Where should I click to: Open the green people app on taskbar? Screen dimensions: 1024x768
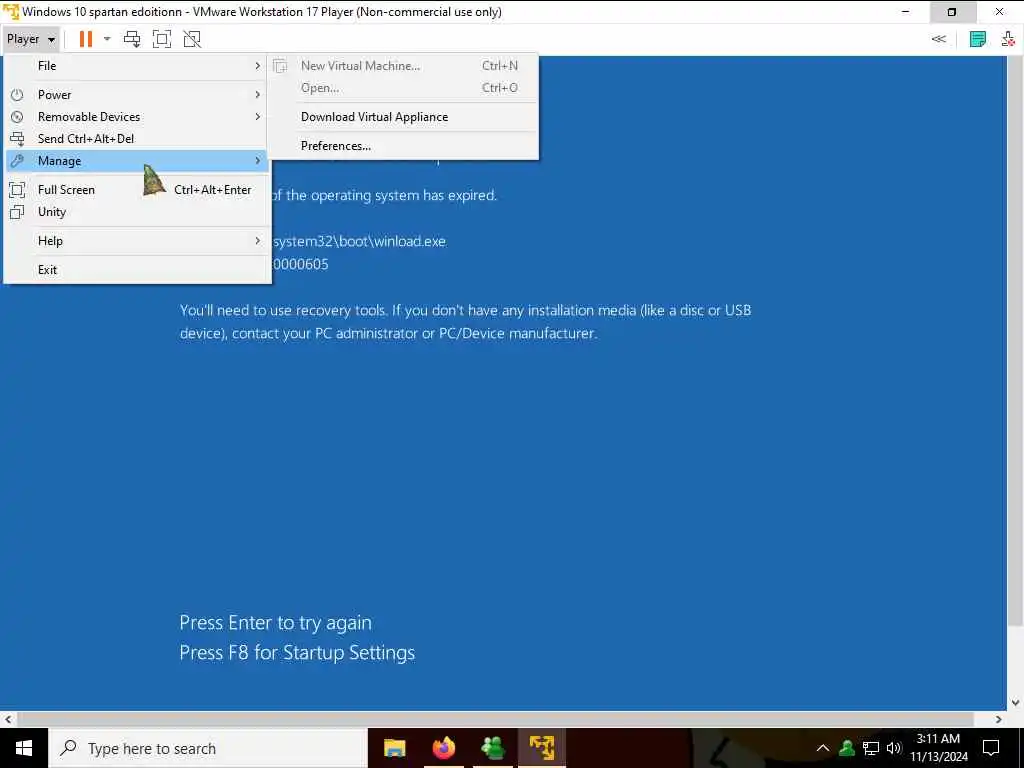[x=492, y=748]
